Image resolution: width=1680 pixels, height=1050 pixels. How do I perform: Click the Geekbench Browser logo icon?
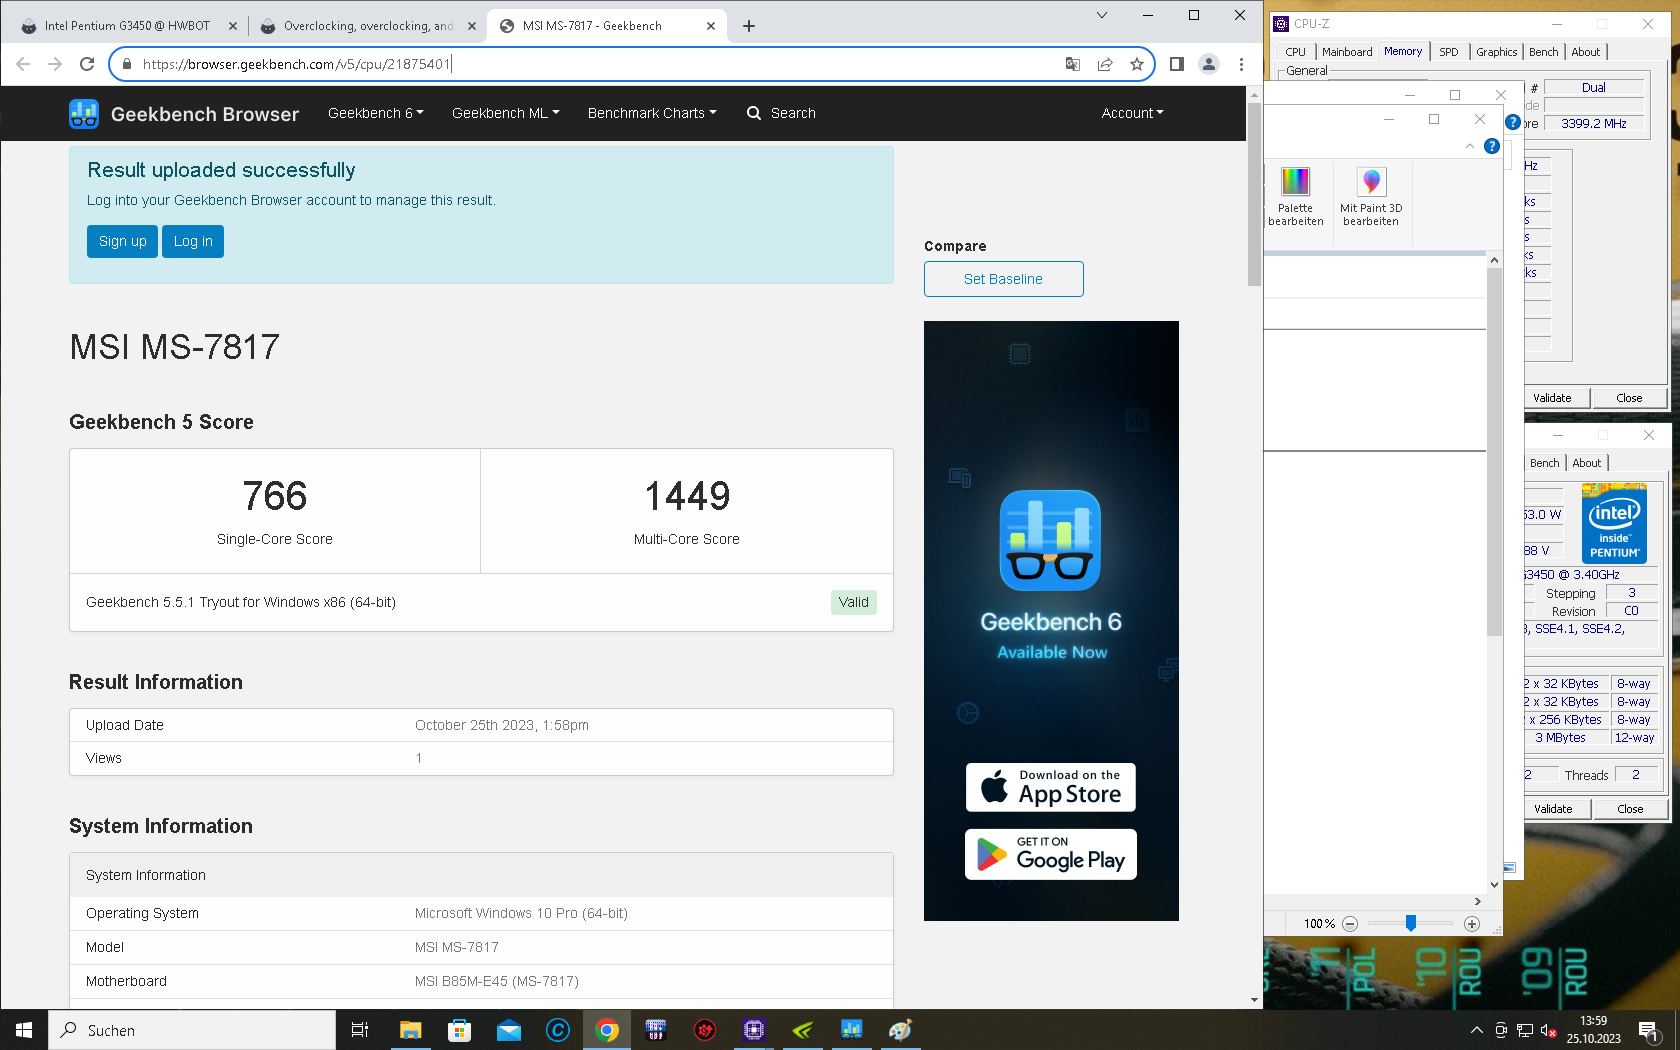coord(84,114)
